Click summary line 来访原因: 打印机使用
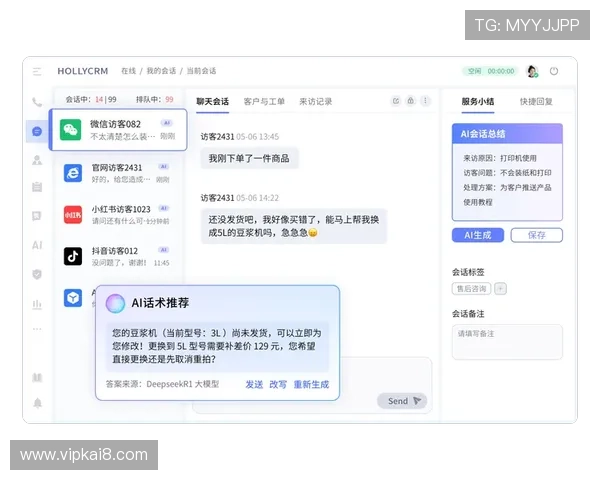This screenshot has height=480, width=600. click(500, 158)
